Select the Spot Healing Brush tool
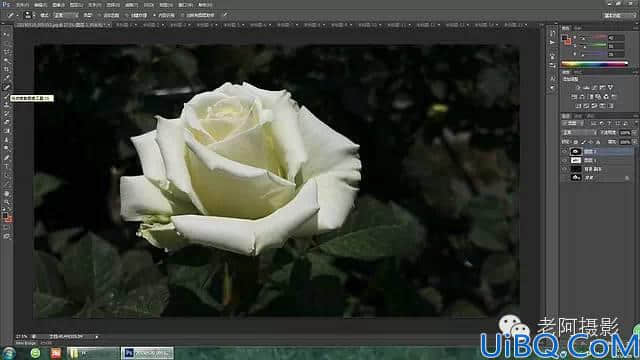Image resolution: width=640 pixels, height=360 pixels. point(6,87)
